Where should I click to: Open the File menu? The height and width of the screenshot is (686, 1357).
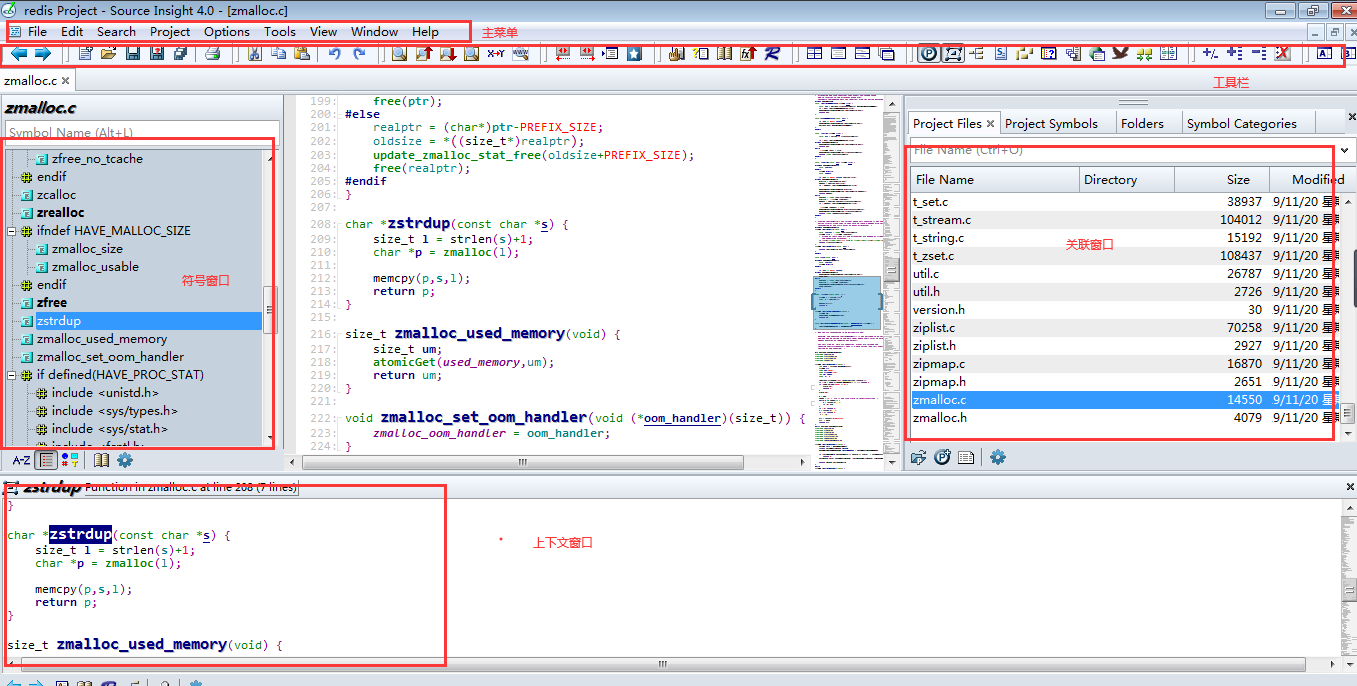coord(37,31)
